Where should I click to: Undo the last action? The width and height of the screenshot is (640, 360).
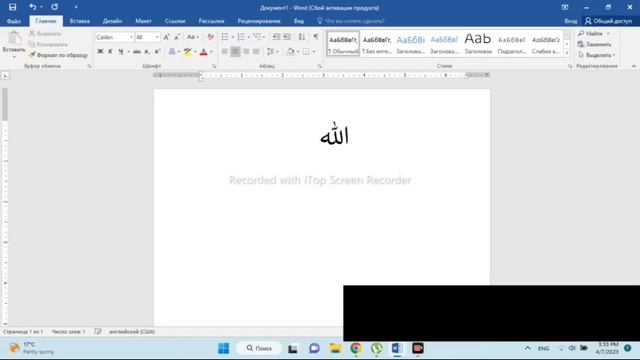[32, 7]
